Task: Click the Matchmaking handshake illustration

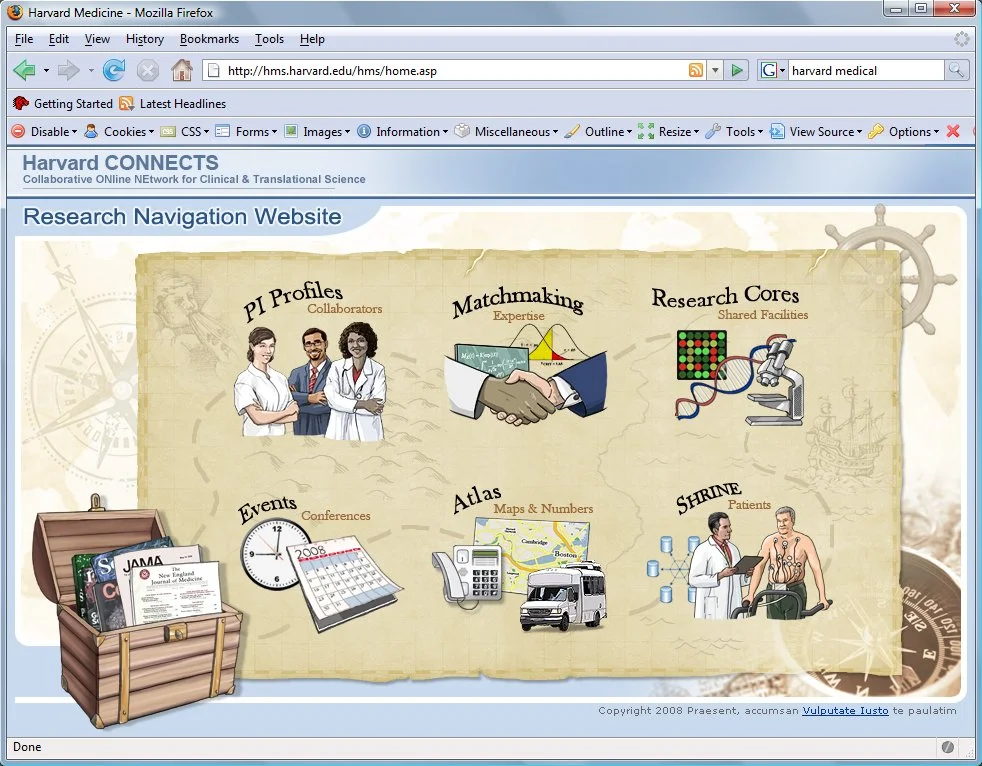Action: (525, 374)
